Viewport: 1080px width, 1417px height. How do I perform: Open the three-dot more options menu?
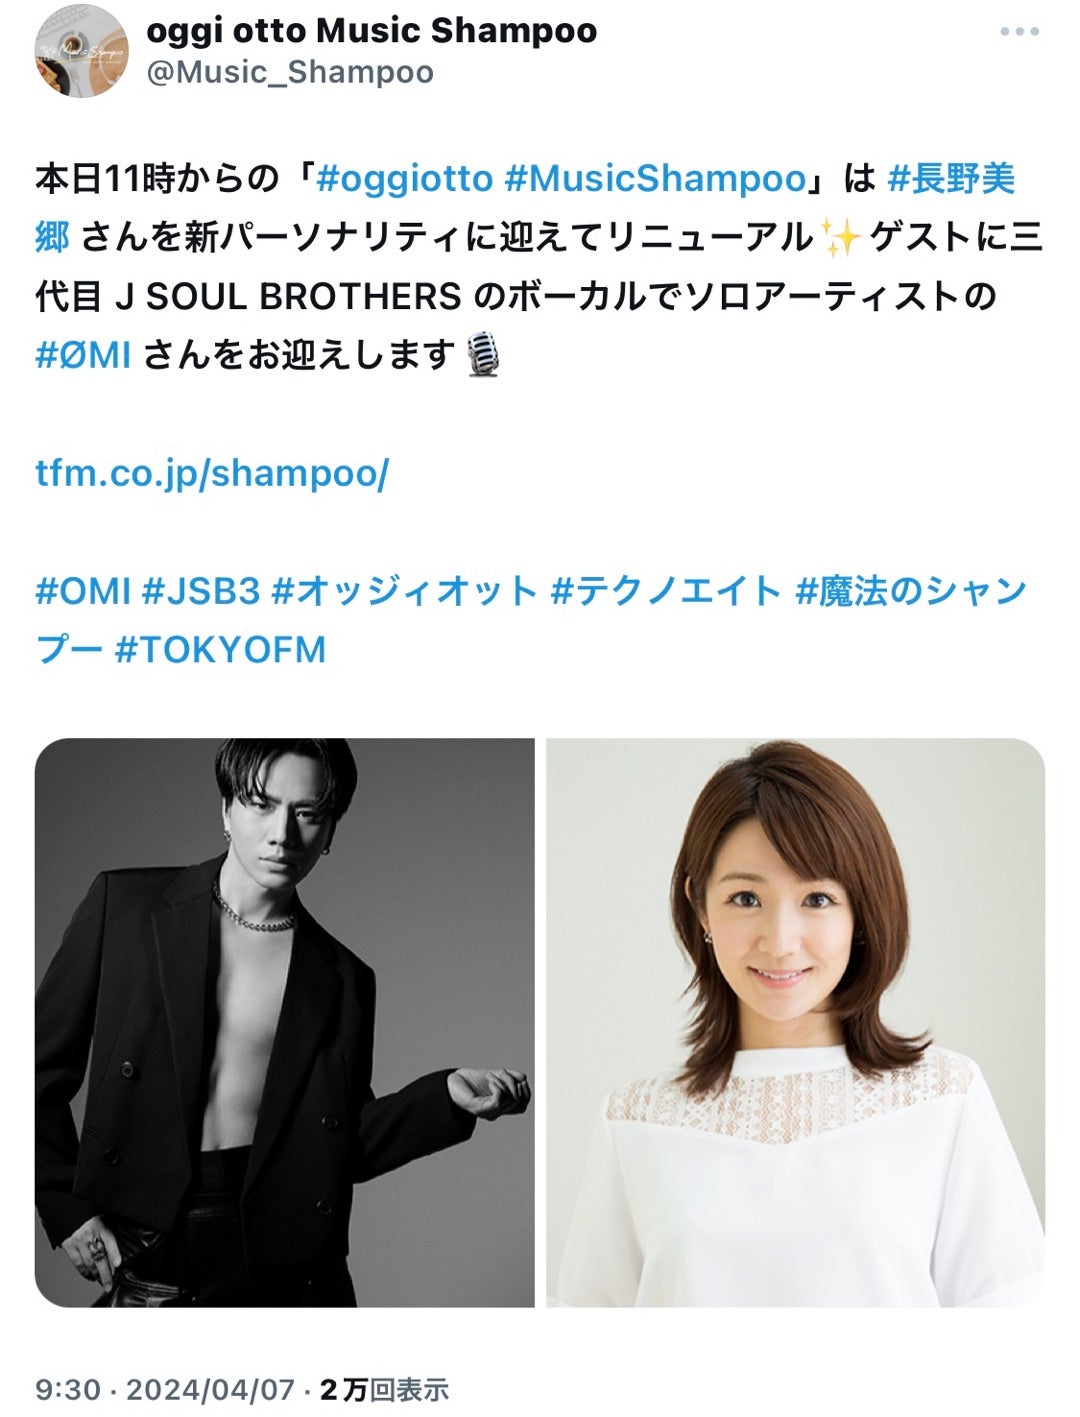(x=1019, y=32)
